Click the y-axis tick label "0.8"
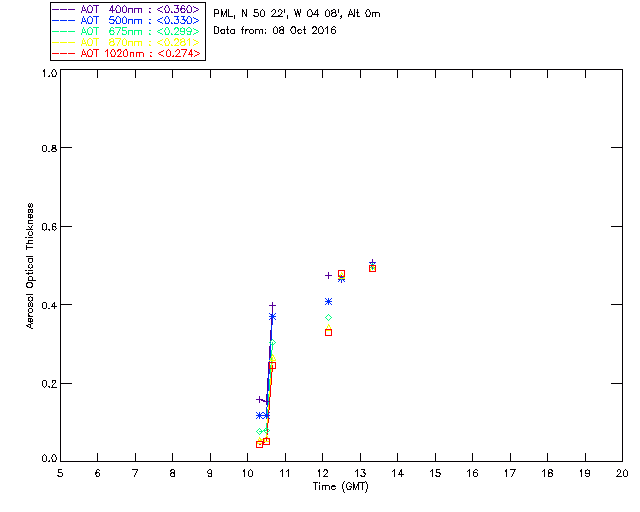 point(49,148)
